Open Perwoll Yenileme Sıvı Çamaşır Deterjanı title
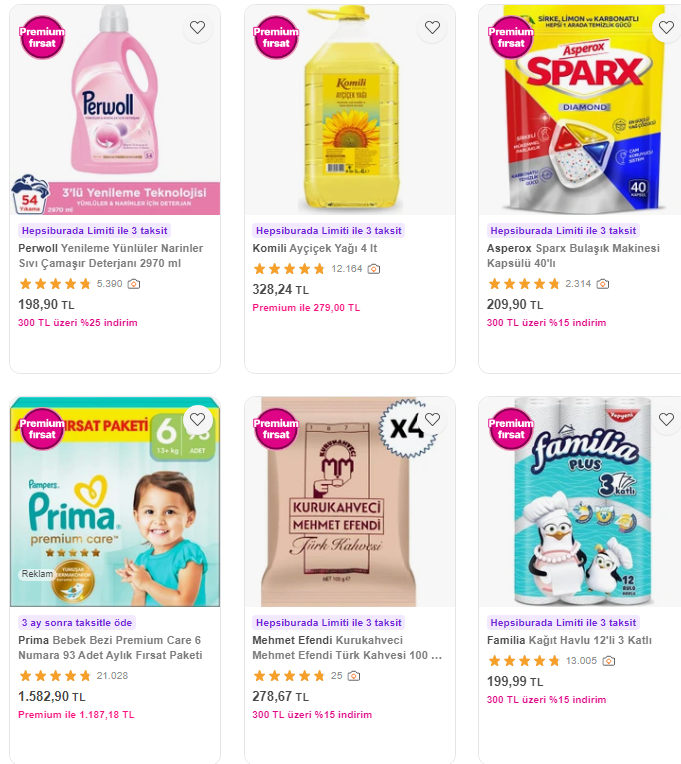The height and width of the screenshot is (764, 681). tap(111, 256)
